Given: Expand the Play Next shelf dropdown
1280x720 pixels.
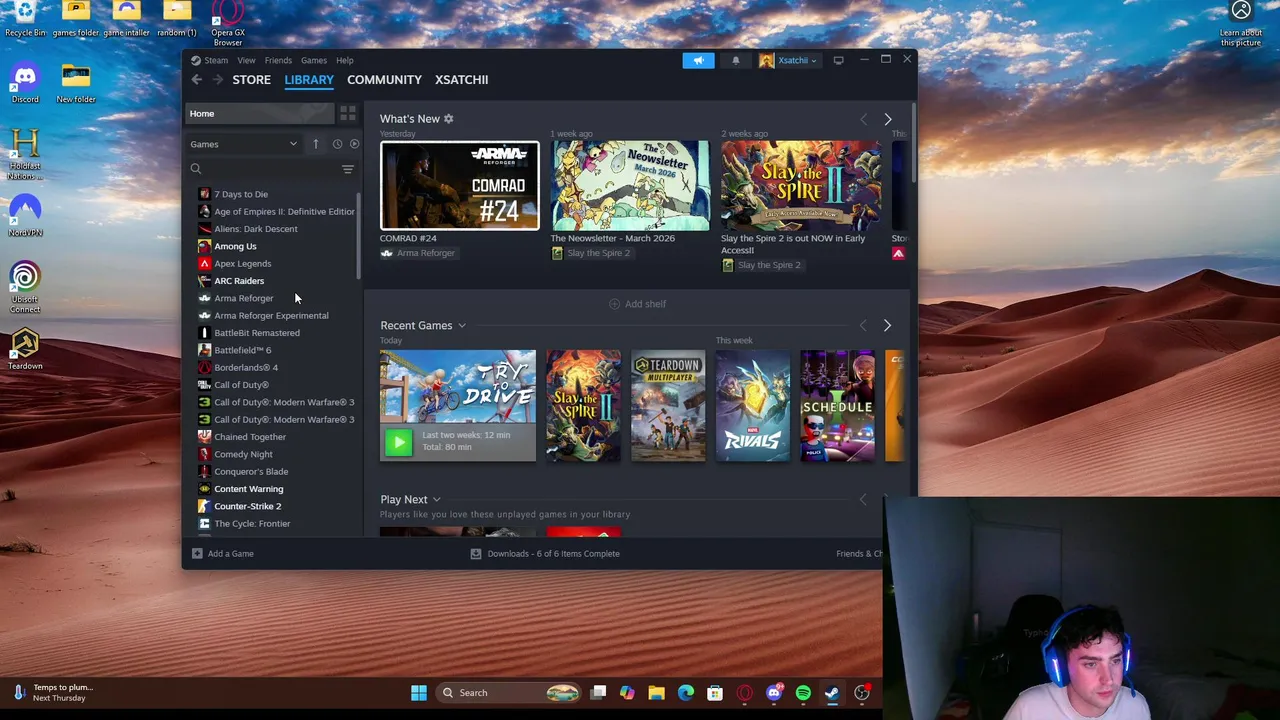Looking at the screenshot, I should [x=436, y=500].
